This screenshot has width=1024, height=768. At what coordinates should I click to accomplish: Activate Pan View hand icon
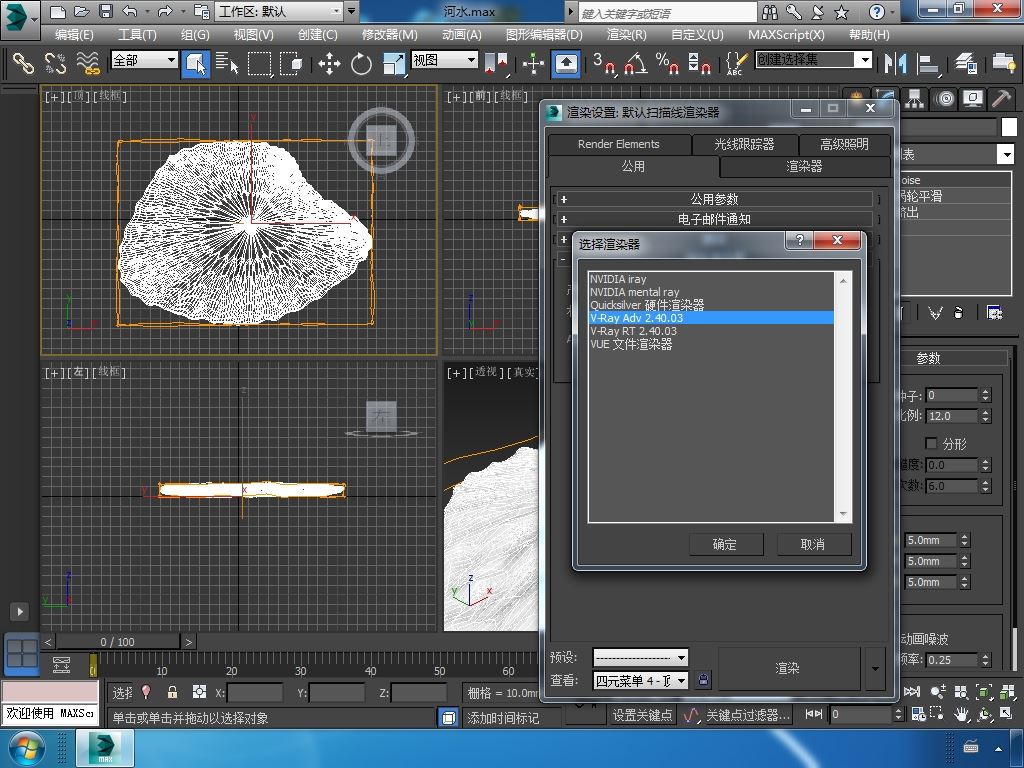pyautogui.click(x=961, y=715)
